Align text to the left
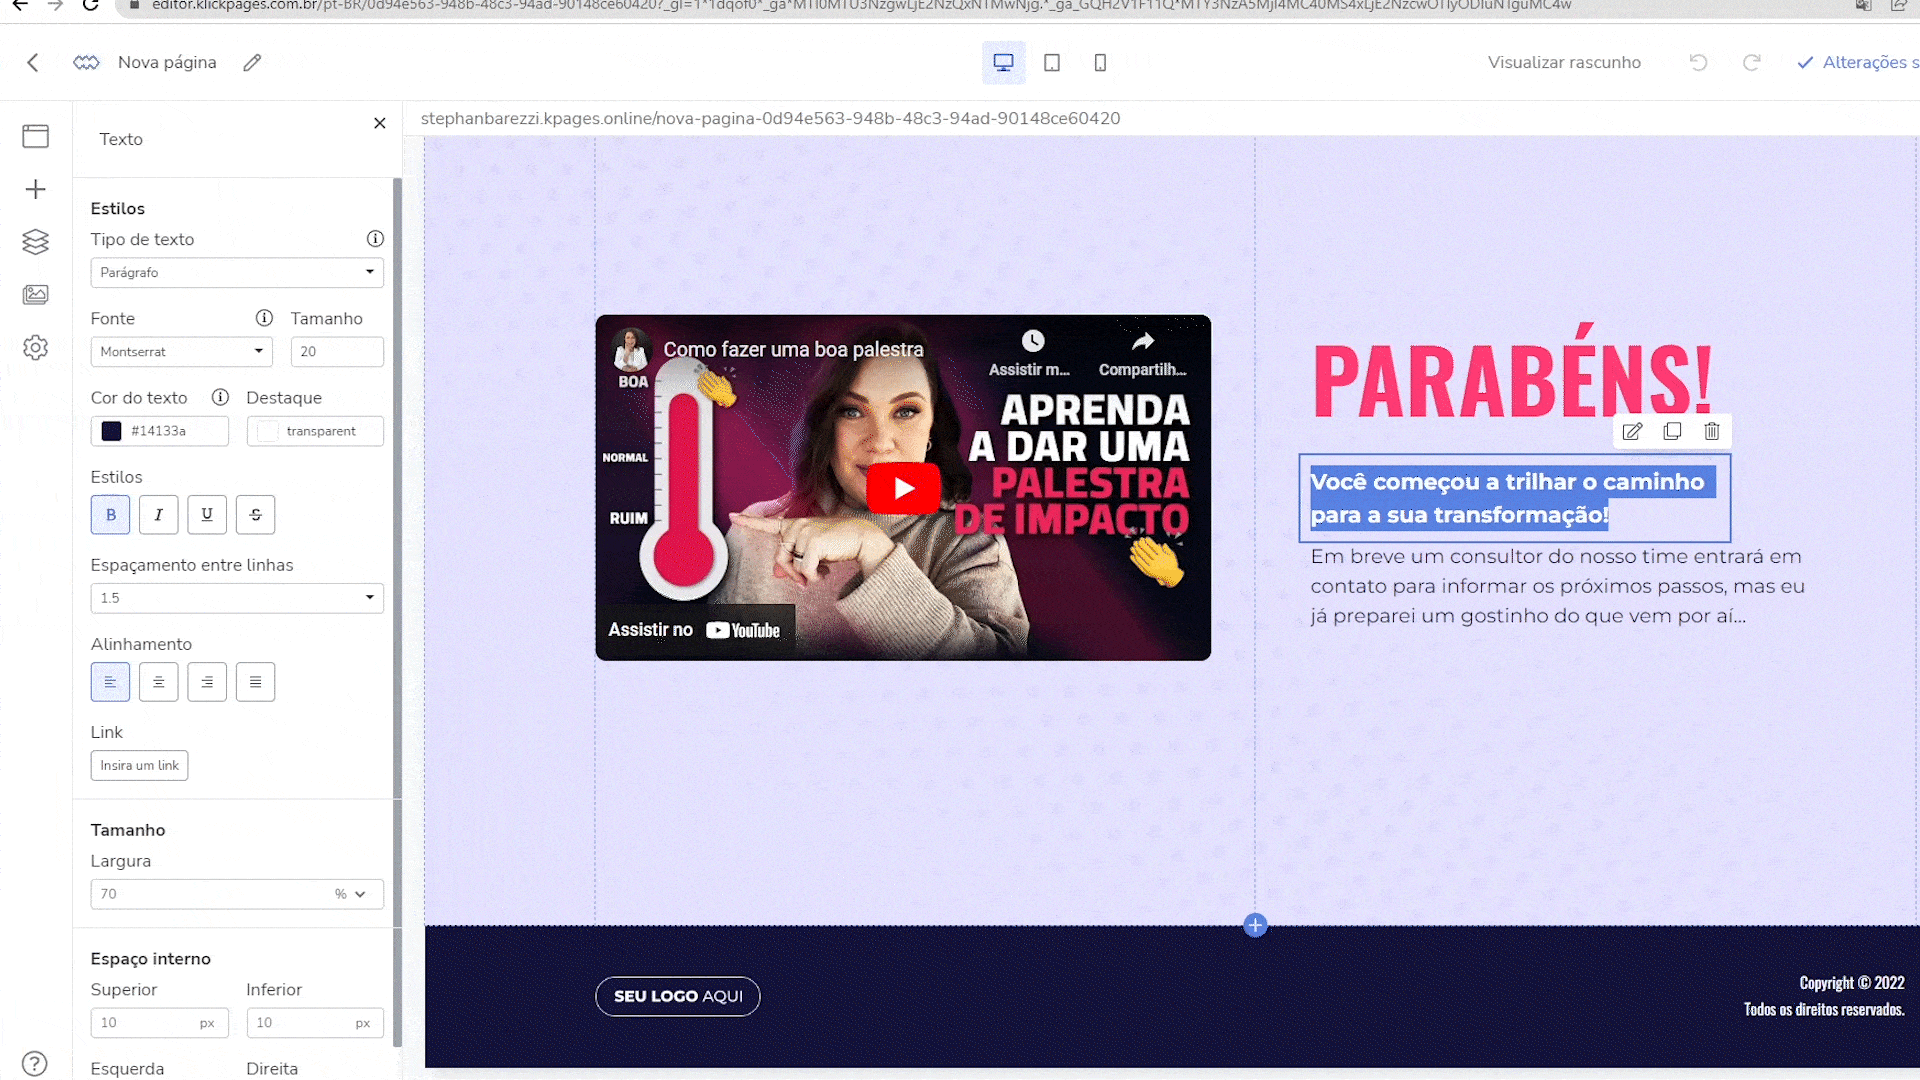Image resolution: width=1920 pixels, height=1080 pixels. point(110,682)
